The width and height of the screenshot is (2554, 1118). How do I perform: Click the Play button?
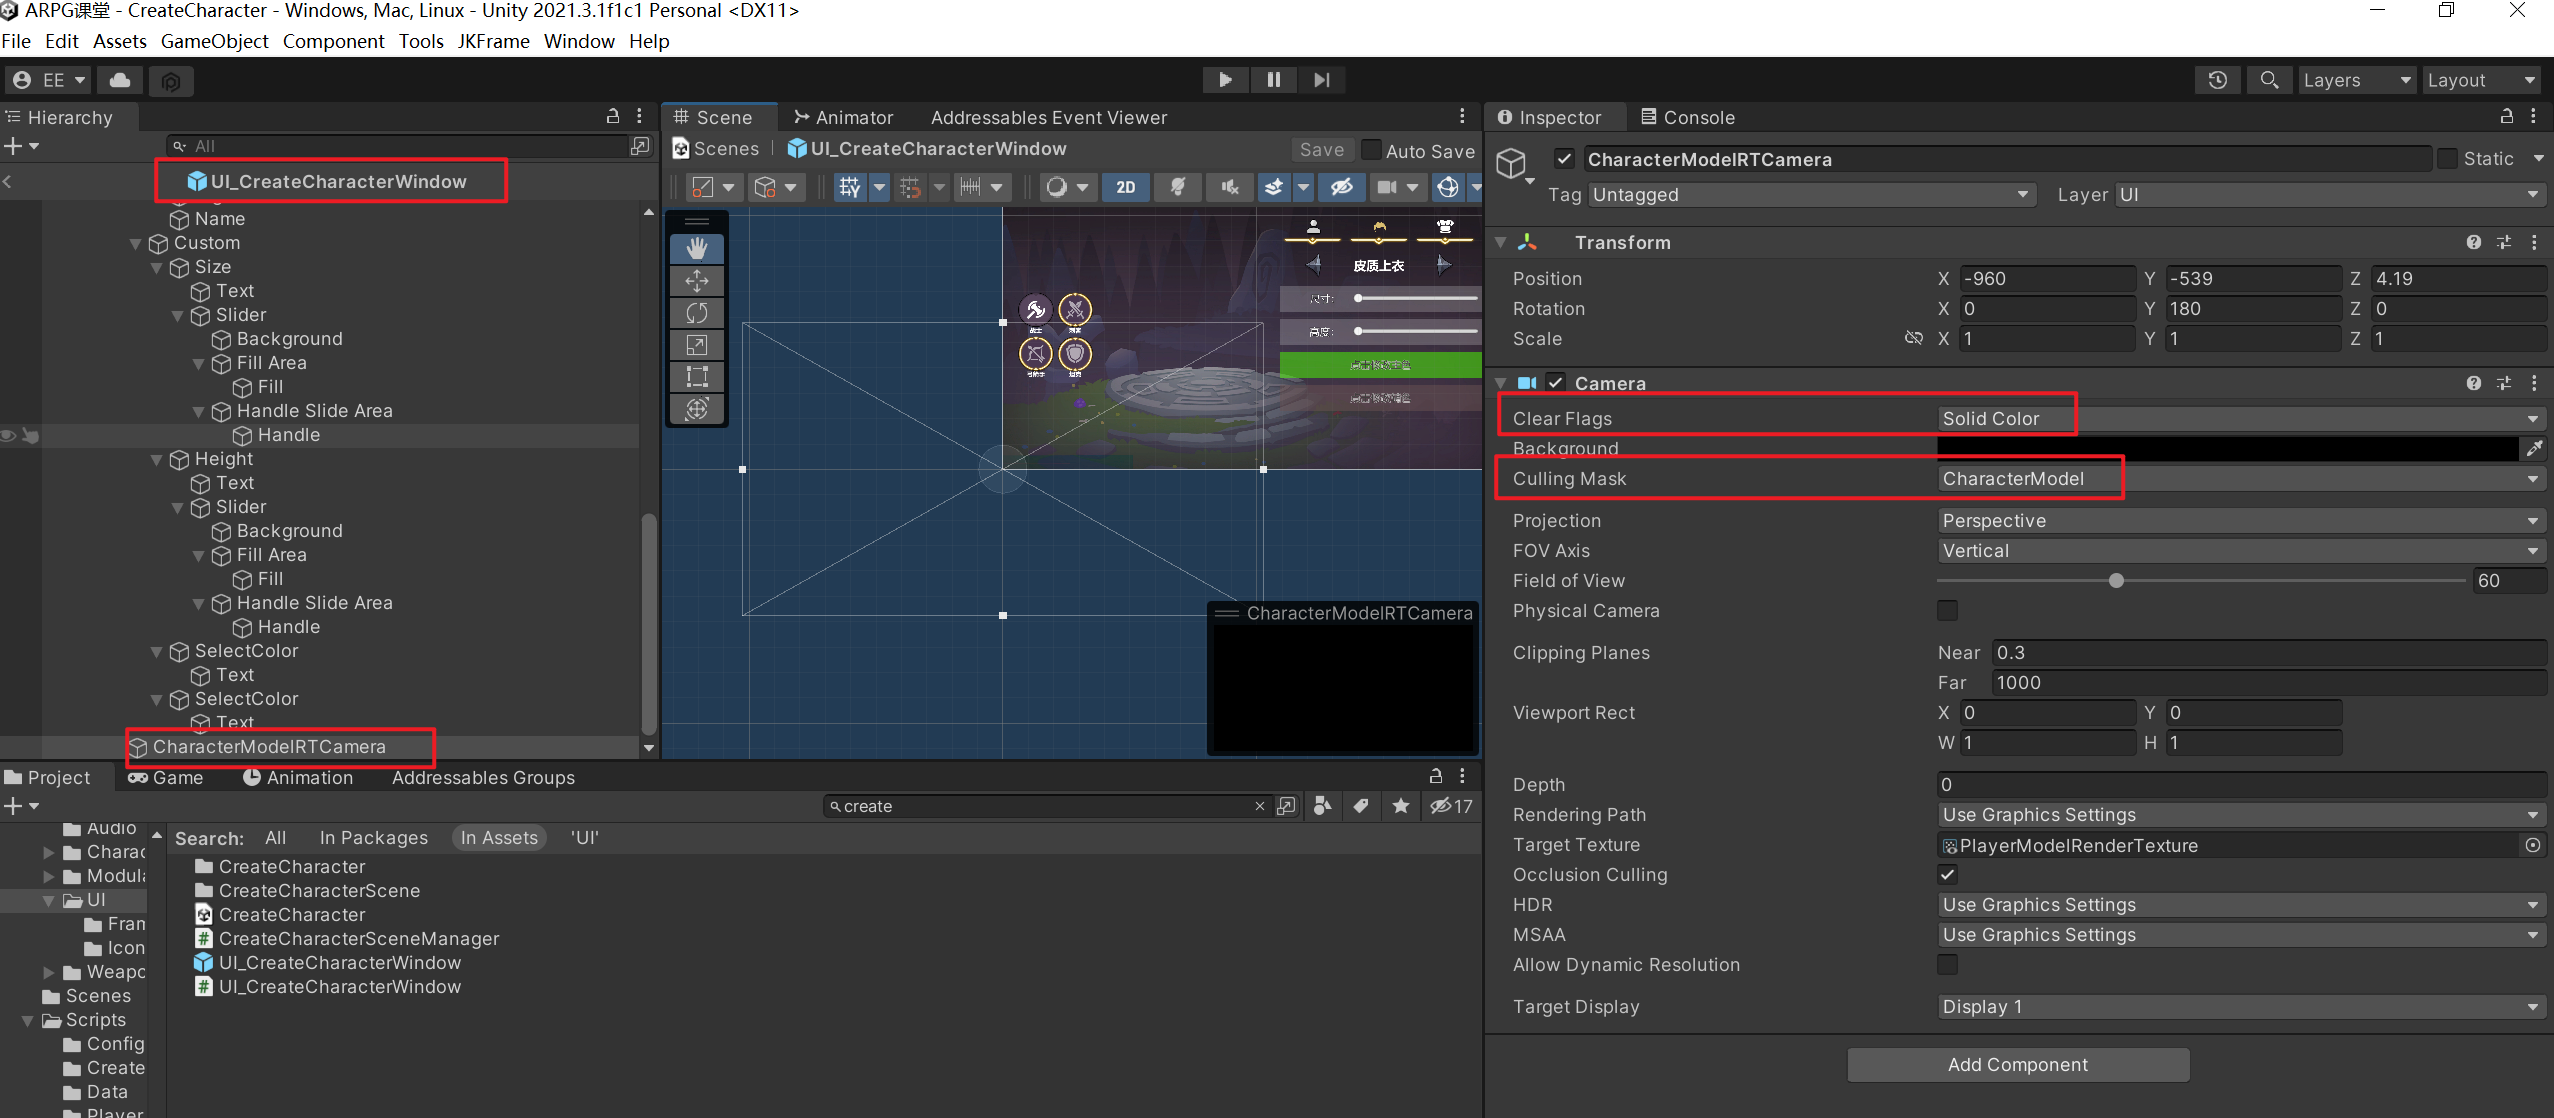(x=1225, y=80)
